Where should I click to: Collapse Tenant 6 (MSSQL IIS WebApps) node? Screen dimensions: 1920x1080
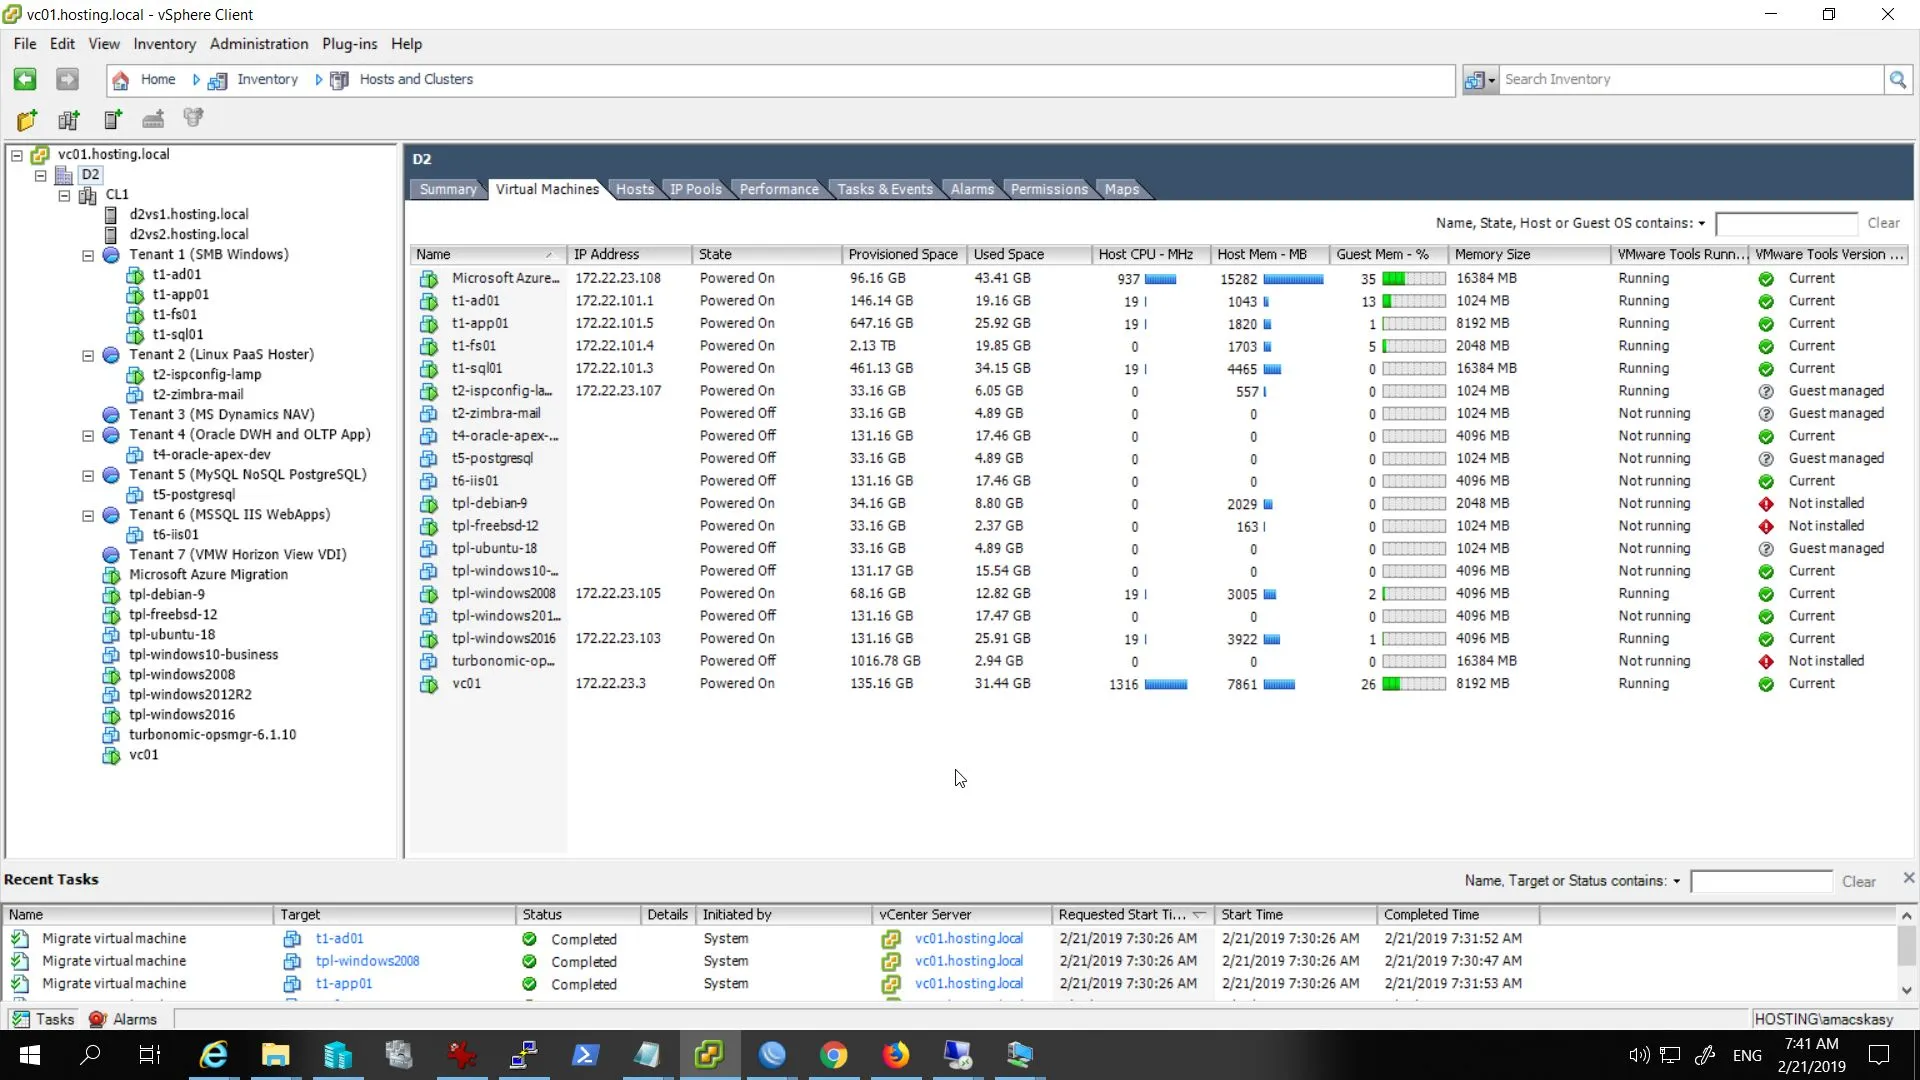click(x=88, y=515)
